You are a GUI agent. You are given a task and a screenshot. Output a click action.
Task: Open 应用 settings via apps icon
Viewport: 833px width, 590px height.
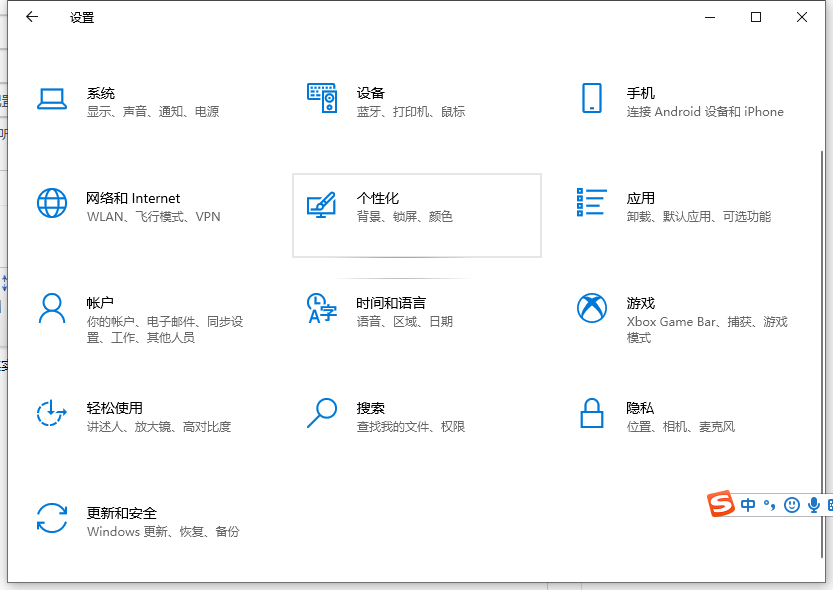tap(592, 203)
